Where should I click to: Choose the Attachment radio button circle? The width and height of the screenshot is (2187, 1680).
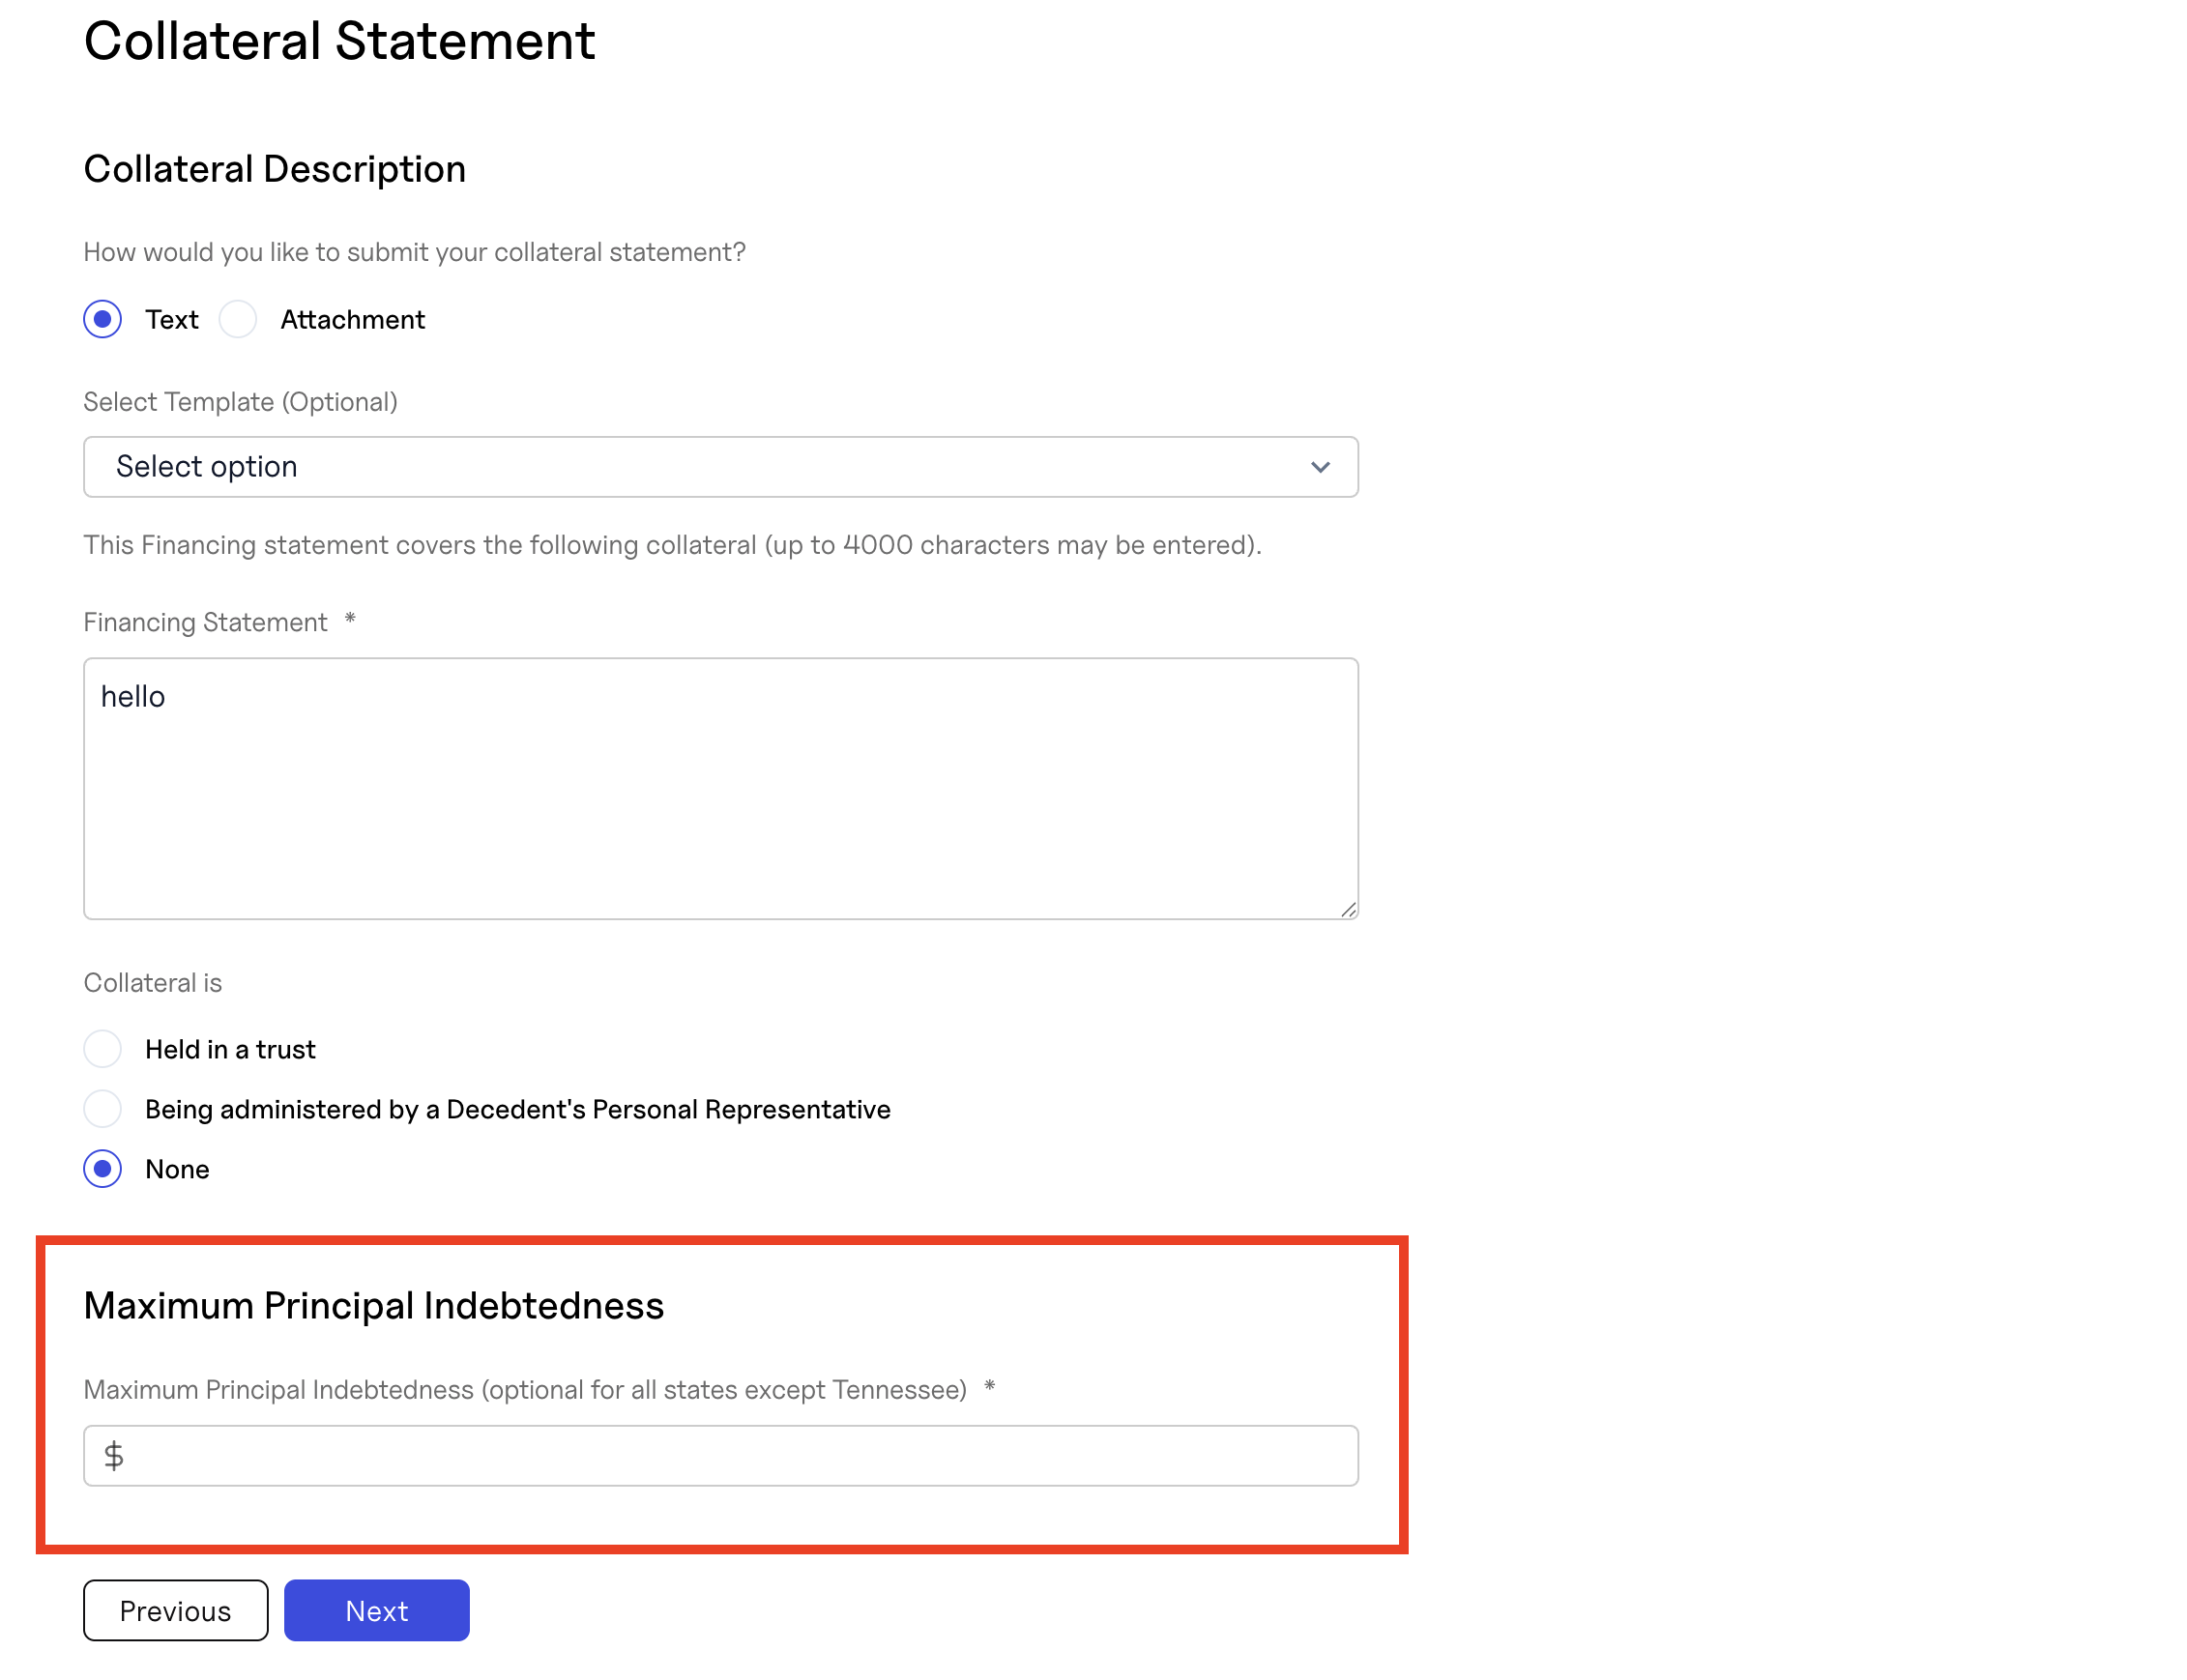pyautogui.click(x=238, y=319)
